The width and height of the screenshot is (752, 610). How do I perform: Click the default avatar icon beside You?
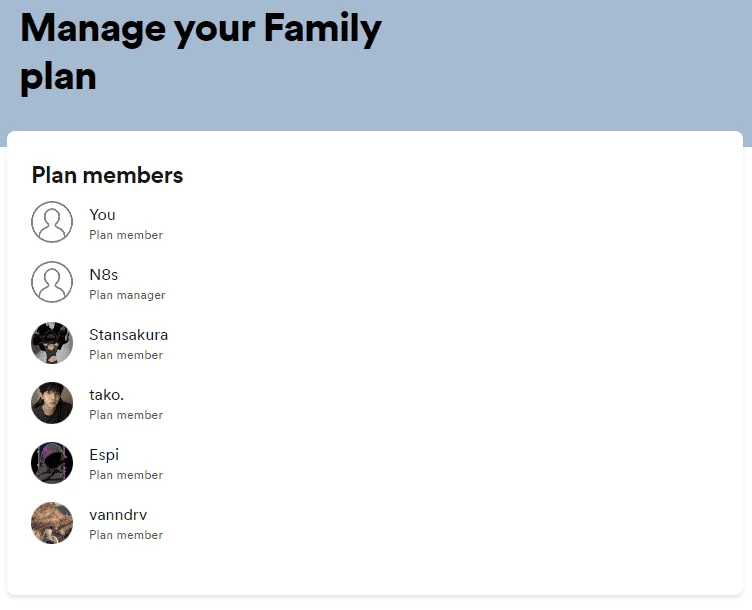click(52, 222)
